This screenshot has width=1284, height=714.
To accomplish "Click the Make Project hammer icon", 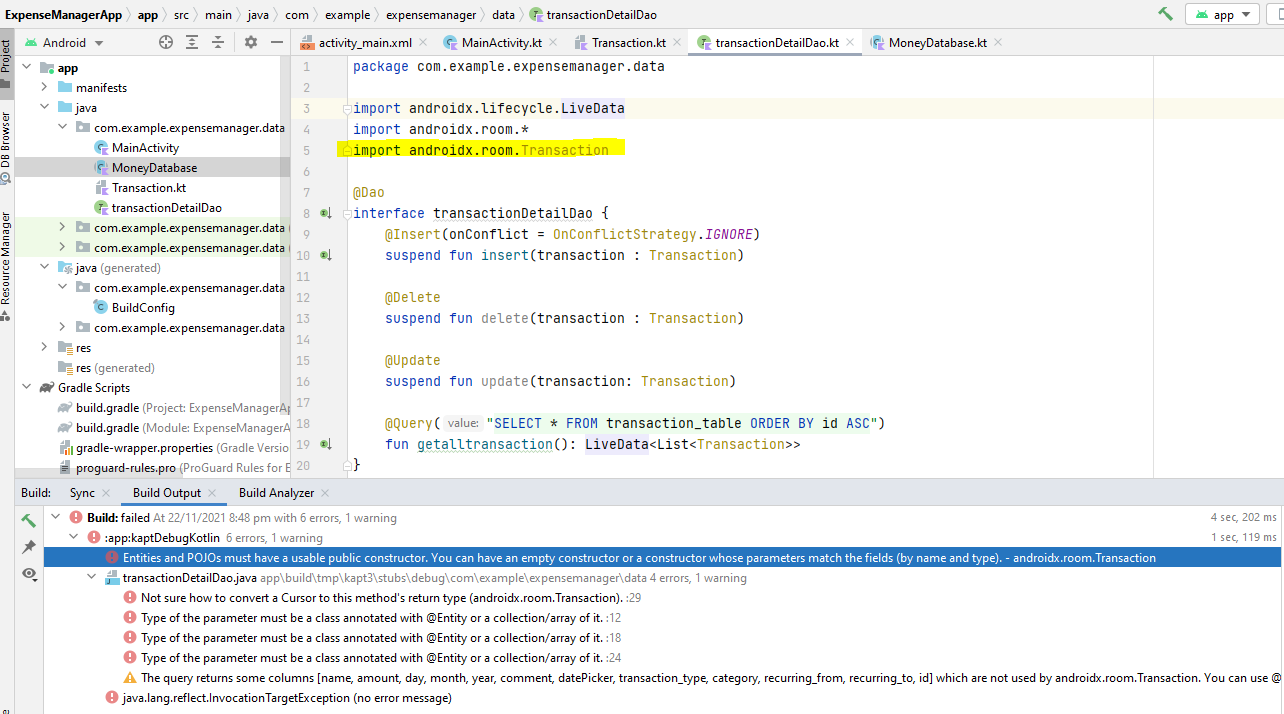I will [1165, 15].
